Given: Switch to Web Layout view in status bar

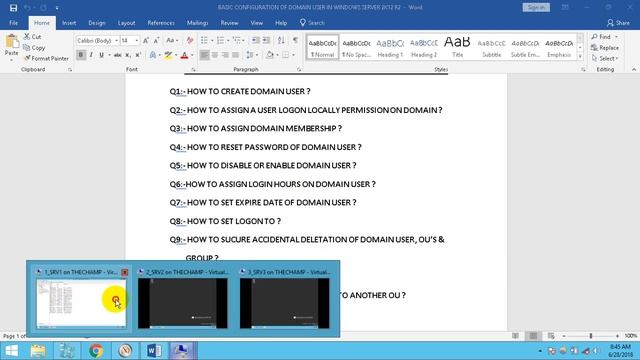Looking at the screenshot, I should tap(551, 336).
